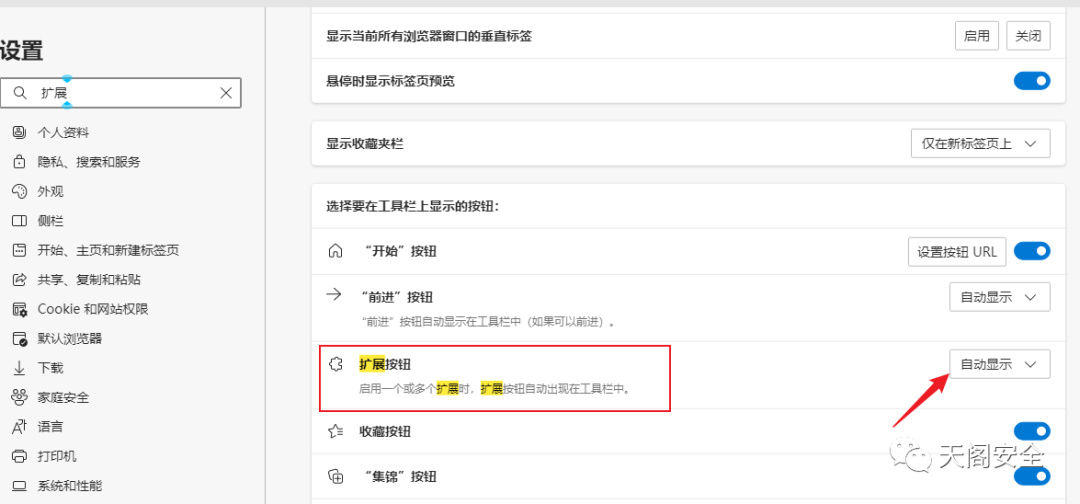
Task: Click the 打印机 printer icon
Action: [x=18, y=457]
